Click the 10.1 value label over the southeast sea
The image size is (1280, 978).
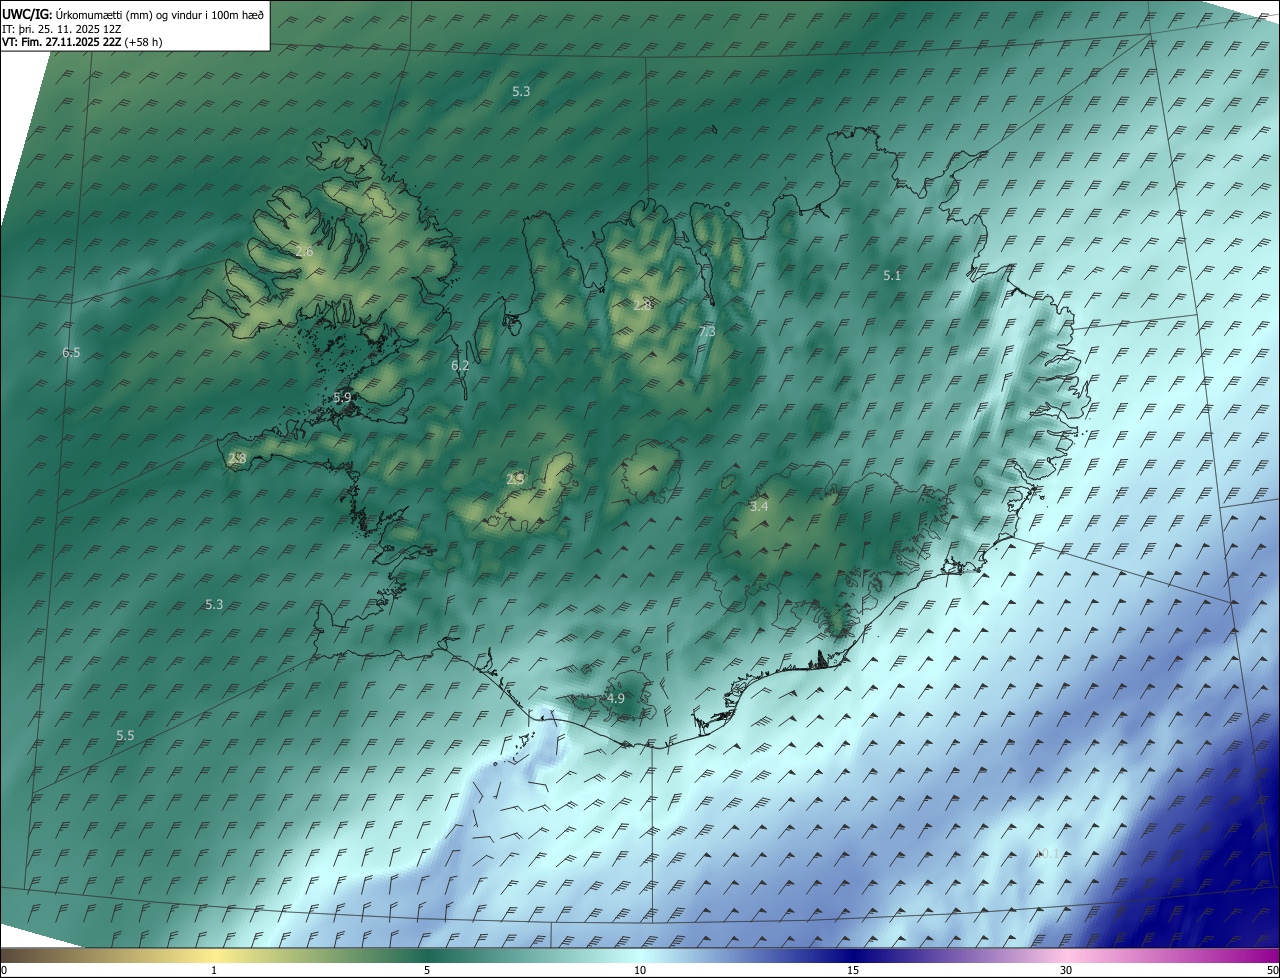point(1046,854)
